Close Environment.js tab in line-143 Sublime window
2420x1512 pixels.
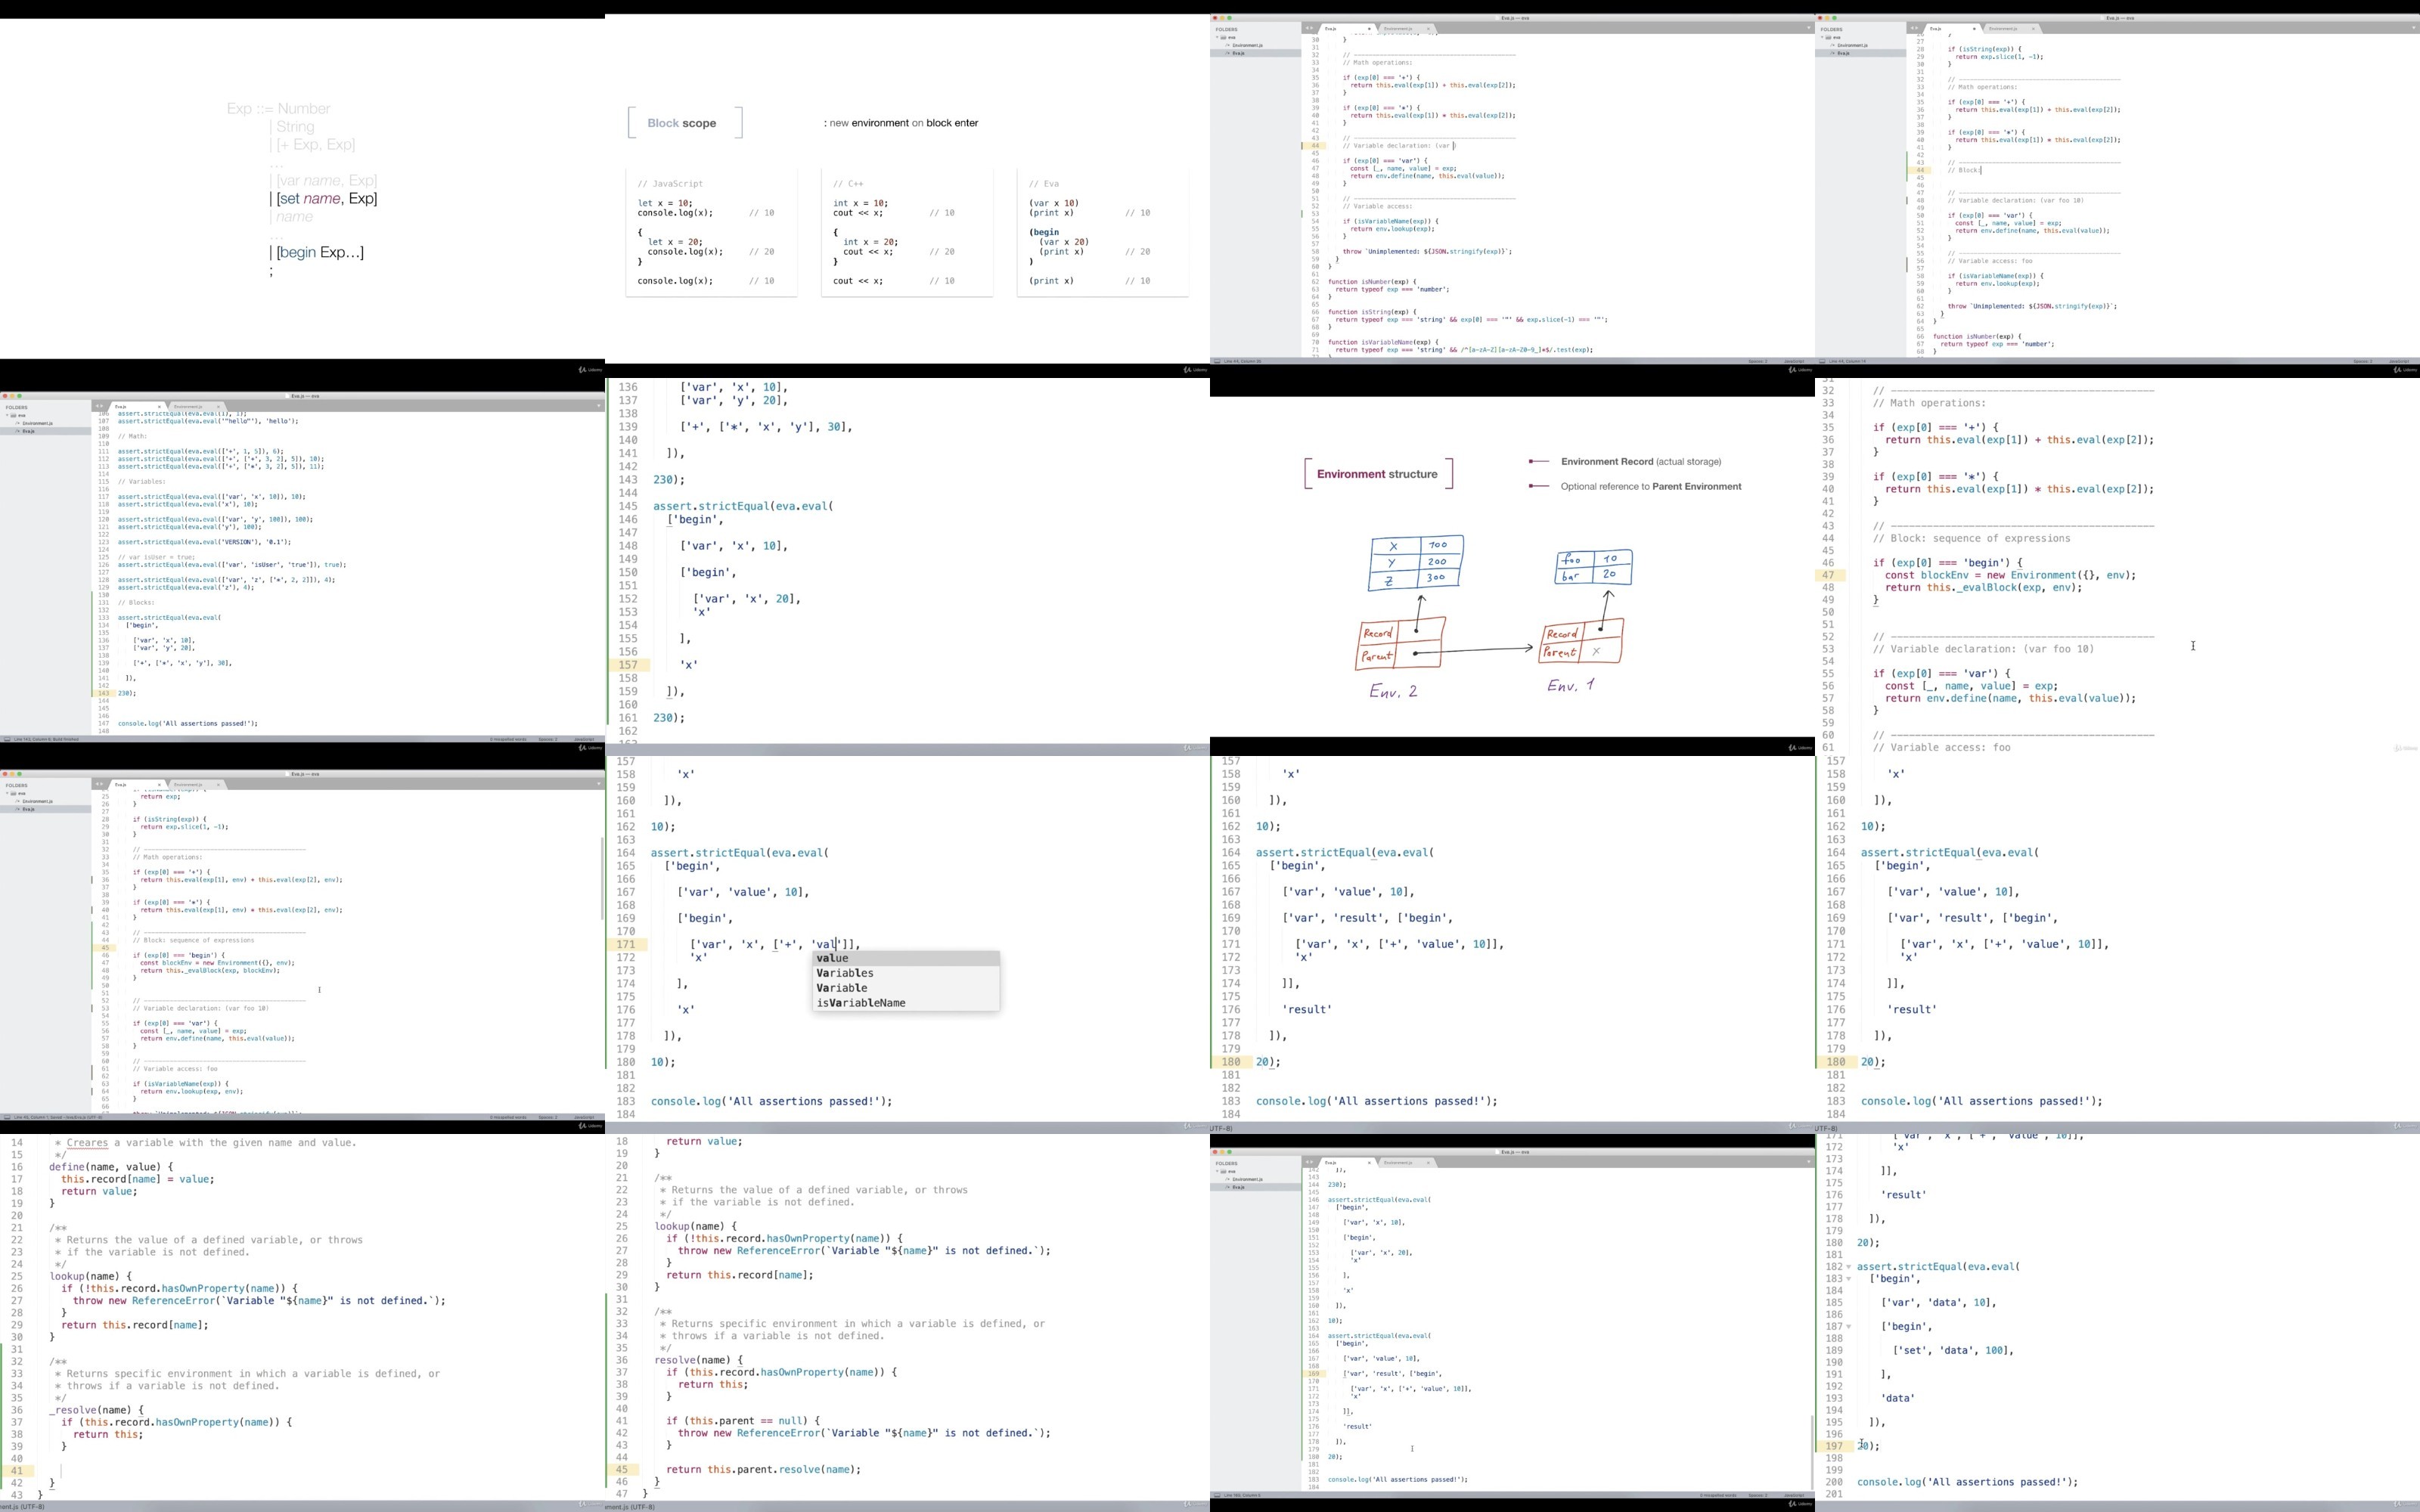click(x=218, y=406)
